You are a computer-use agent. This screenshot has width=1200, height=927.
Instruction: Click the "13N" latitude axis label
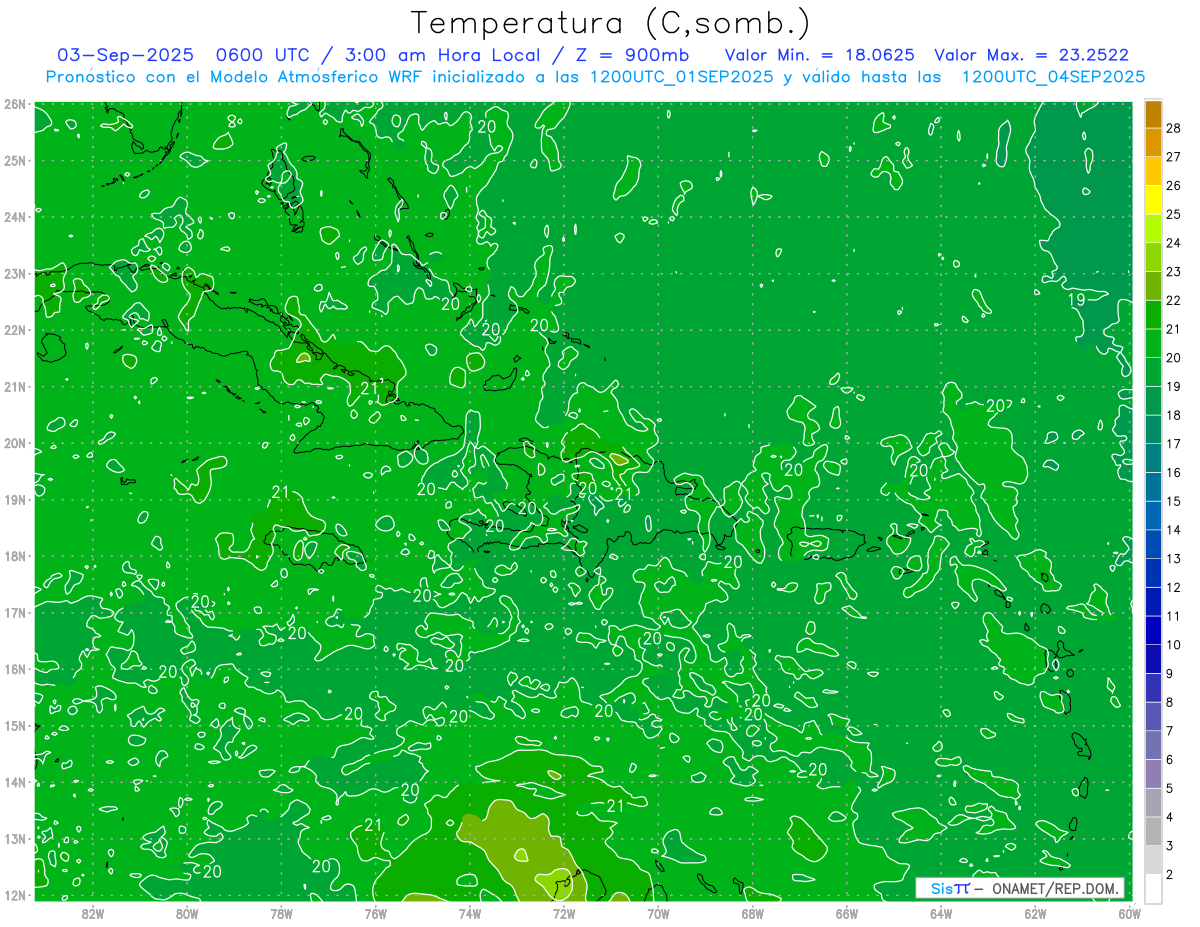[15, 838]
